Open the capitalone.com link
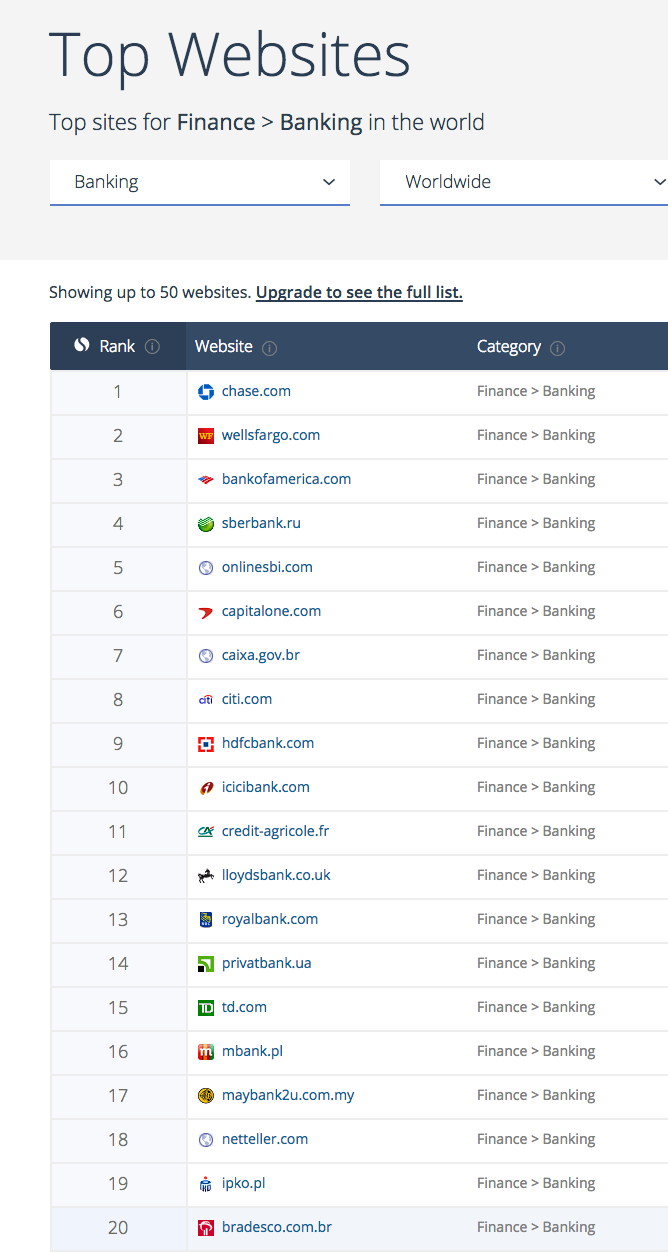668x1252 pixels. point(271,611)
